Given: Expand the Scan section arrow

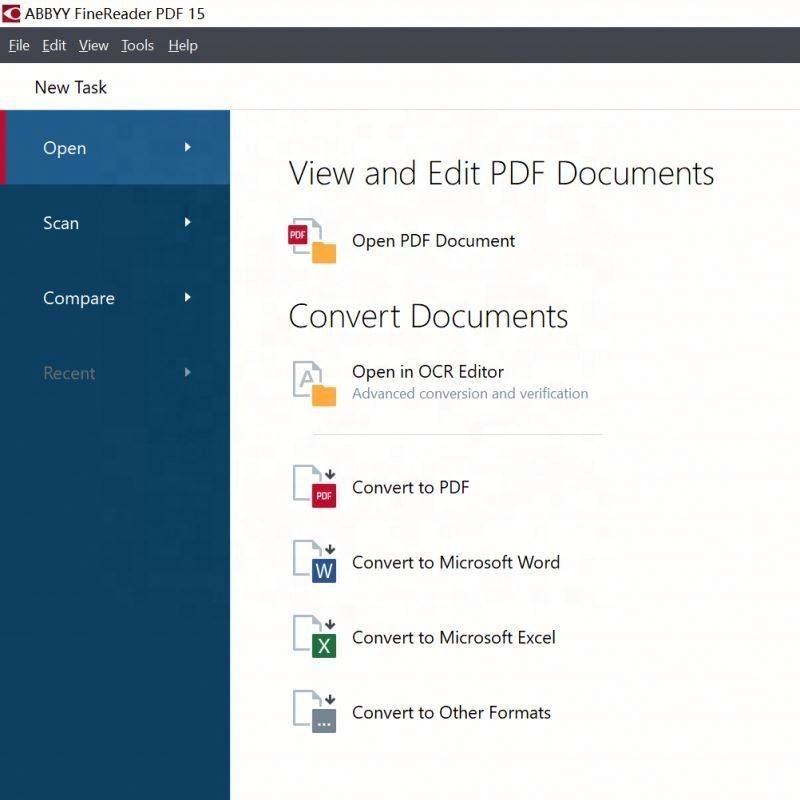Looking at the screenshot, I should coord(187,222).
